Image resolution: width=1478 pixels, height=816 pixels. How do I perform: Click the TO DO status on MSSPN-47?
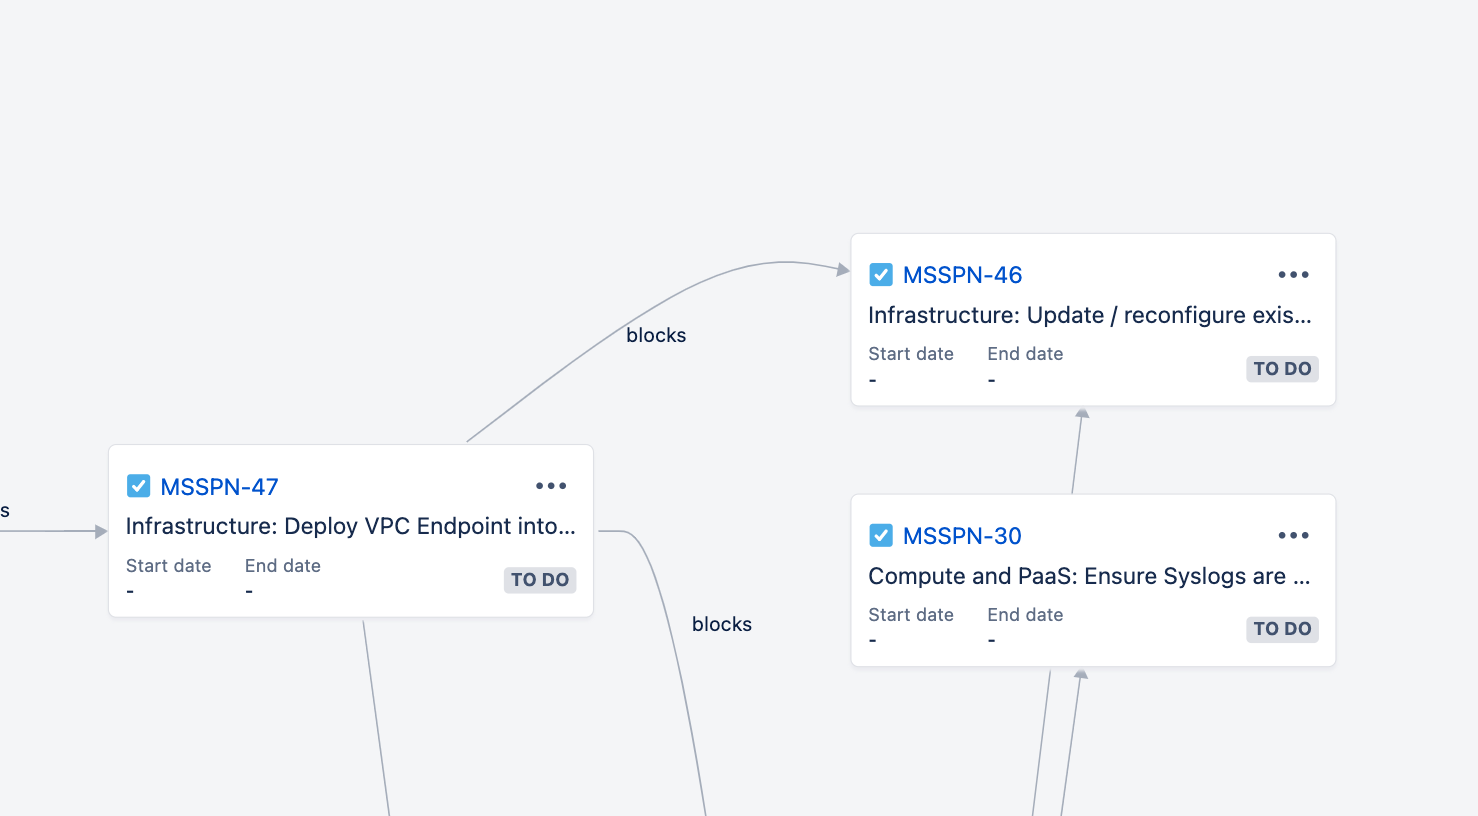pyautogui.click(x=540, y=580)
